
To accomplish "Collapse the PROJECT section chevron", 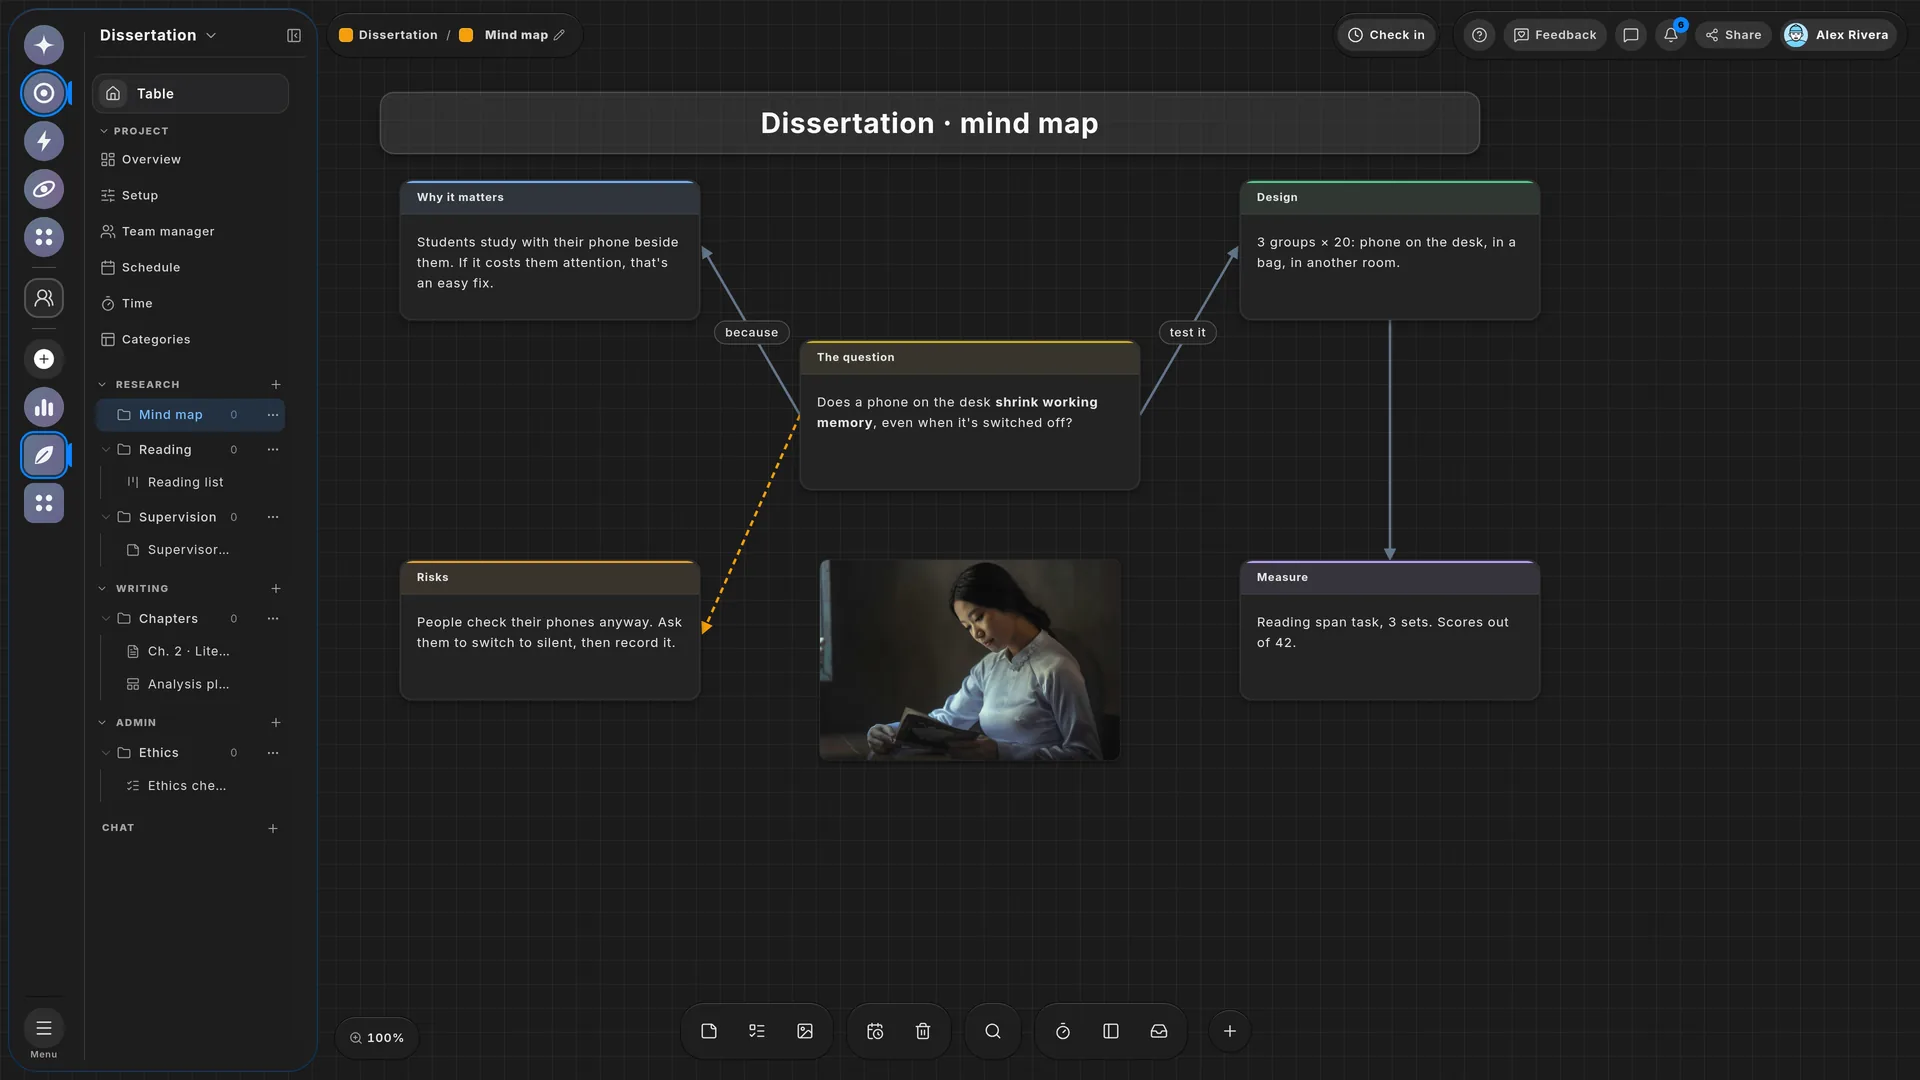I will pos(104,131).
